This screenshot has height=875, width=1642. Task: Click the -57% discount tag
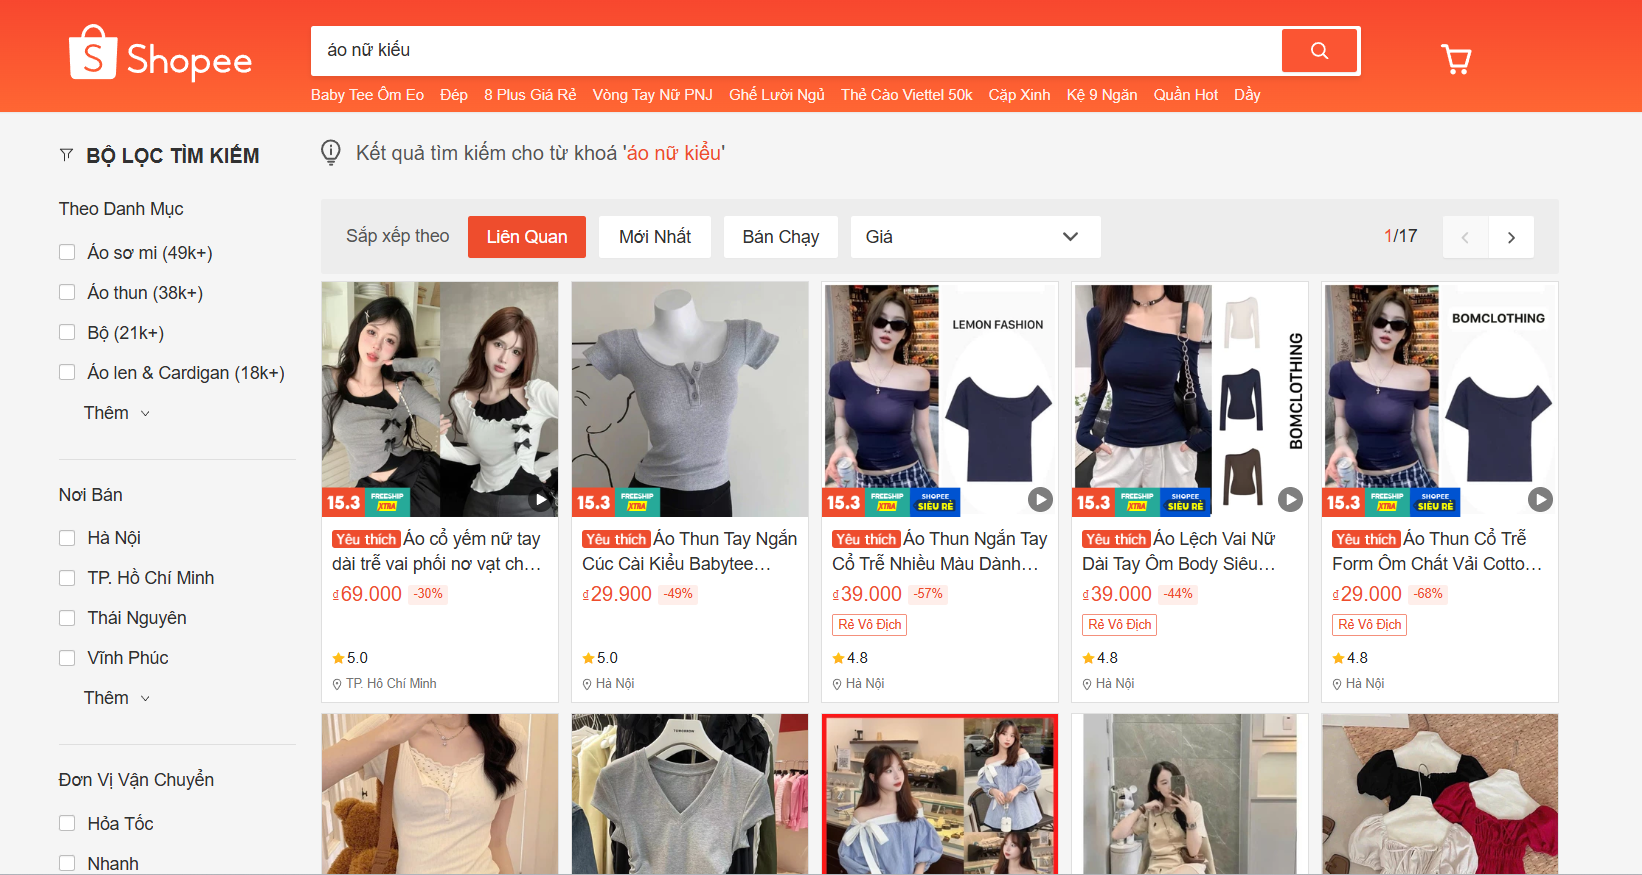pyautogui.click(x=928, y=594)
